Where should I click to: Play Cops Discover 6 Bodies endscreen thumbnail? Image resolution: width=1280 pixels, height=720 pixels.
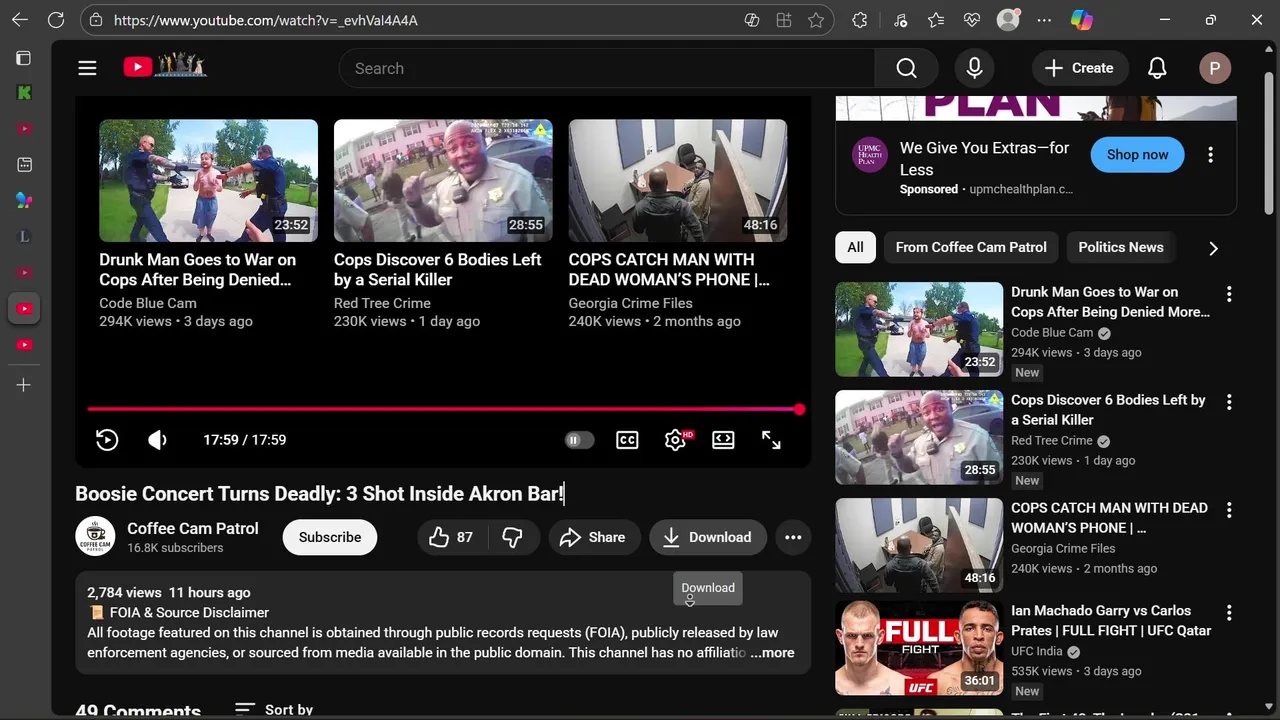[443, 181]
